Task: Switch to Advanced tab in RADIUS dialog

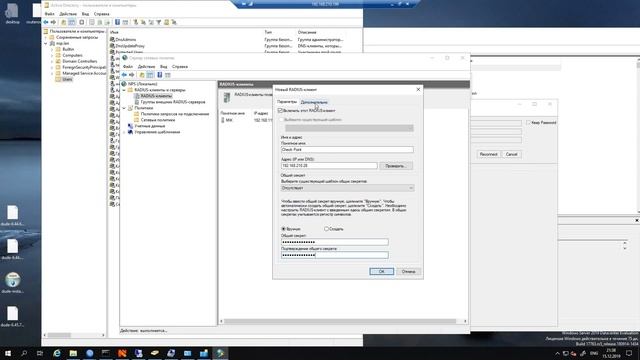Action: pos(314,102)
